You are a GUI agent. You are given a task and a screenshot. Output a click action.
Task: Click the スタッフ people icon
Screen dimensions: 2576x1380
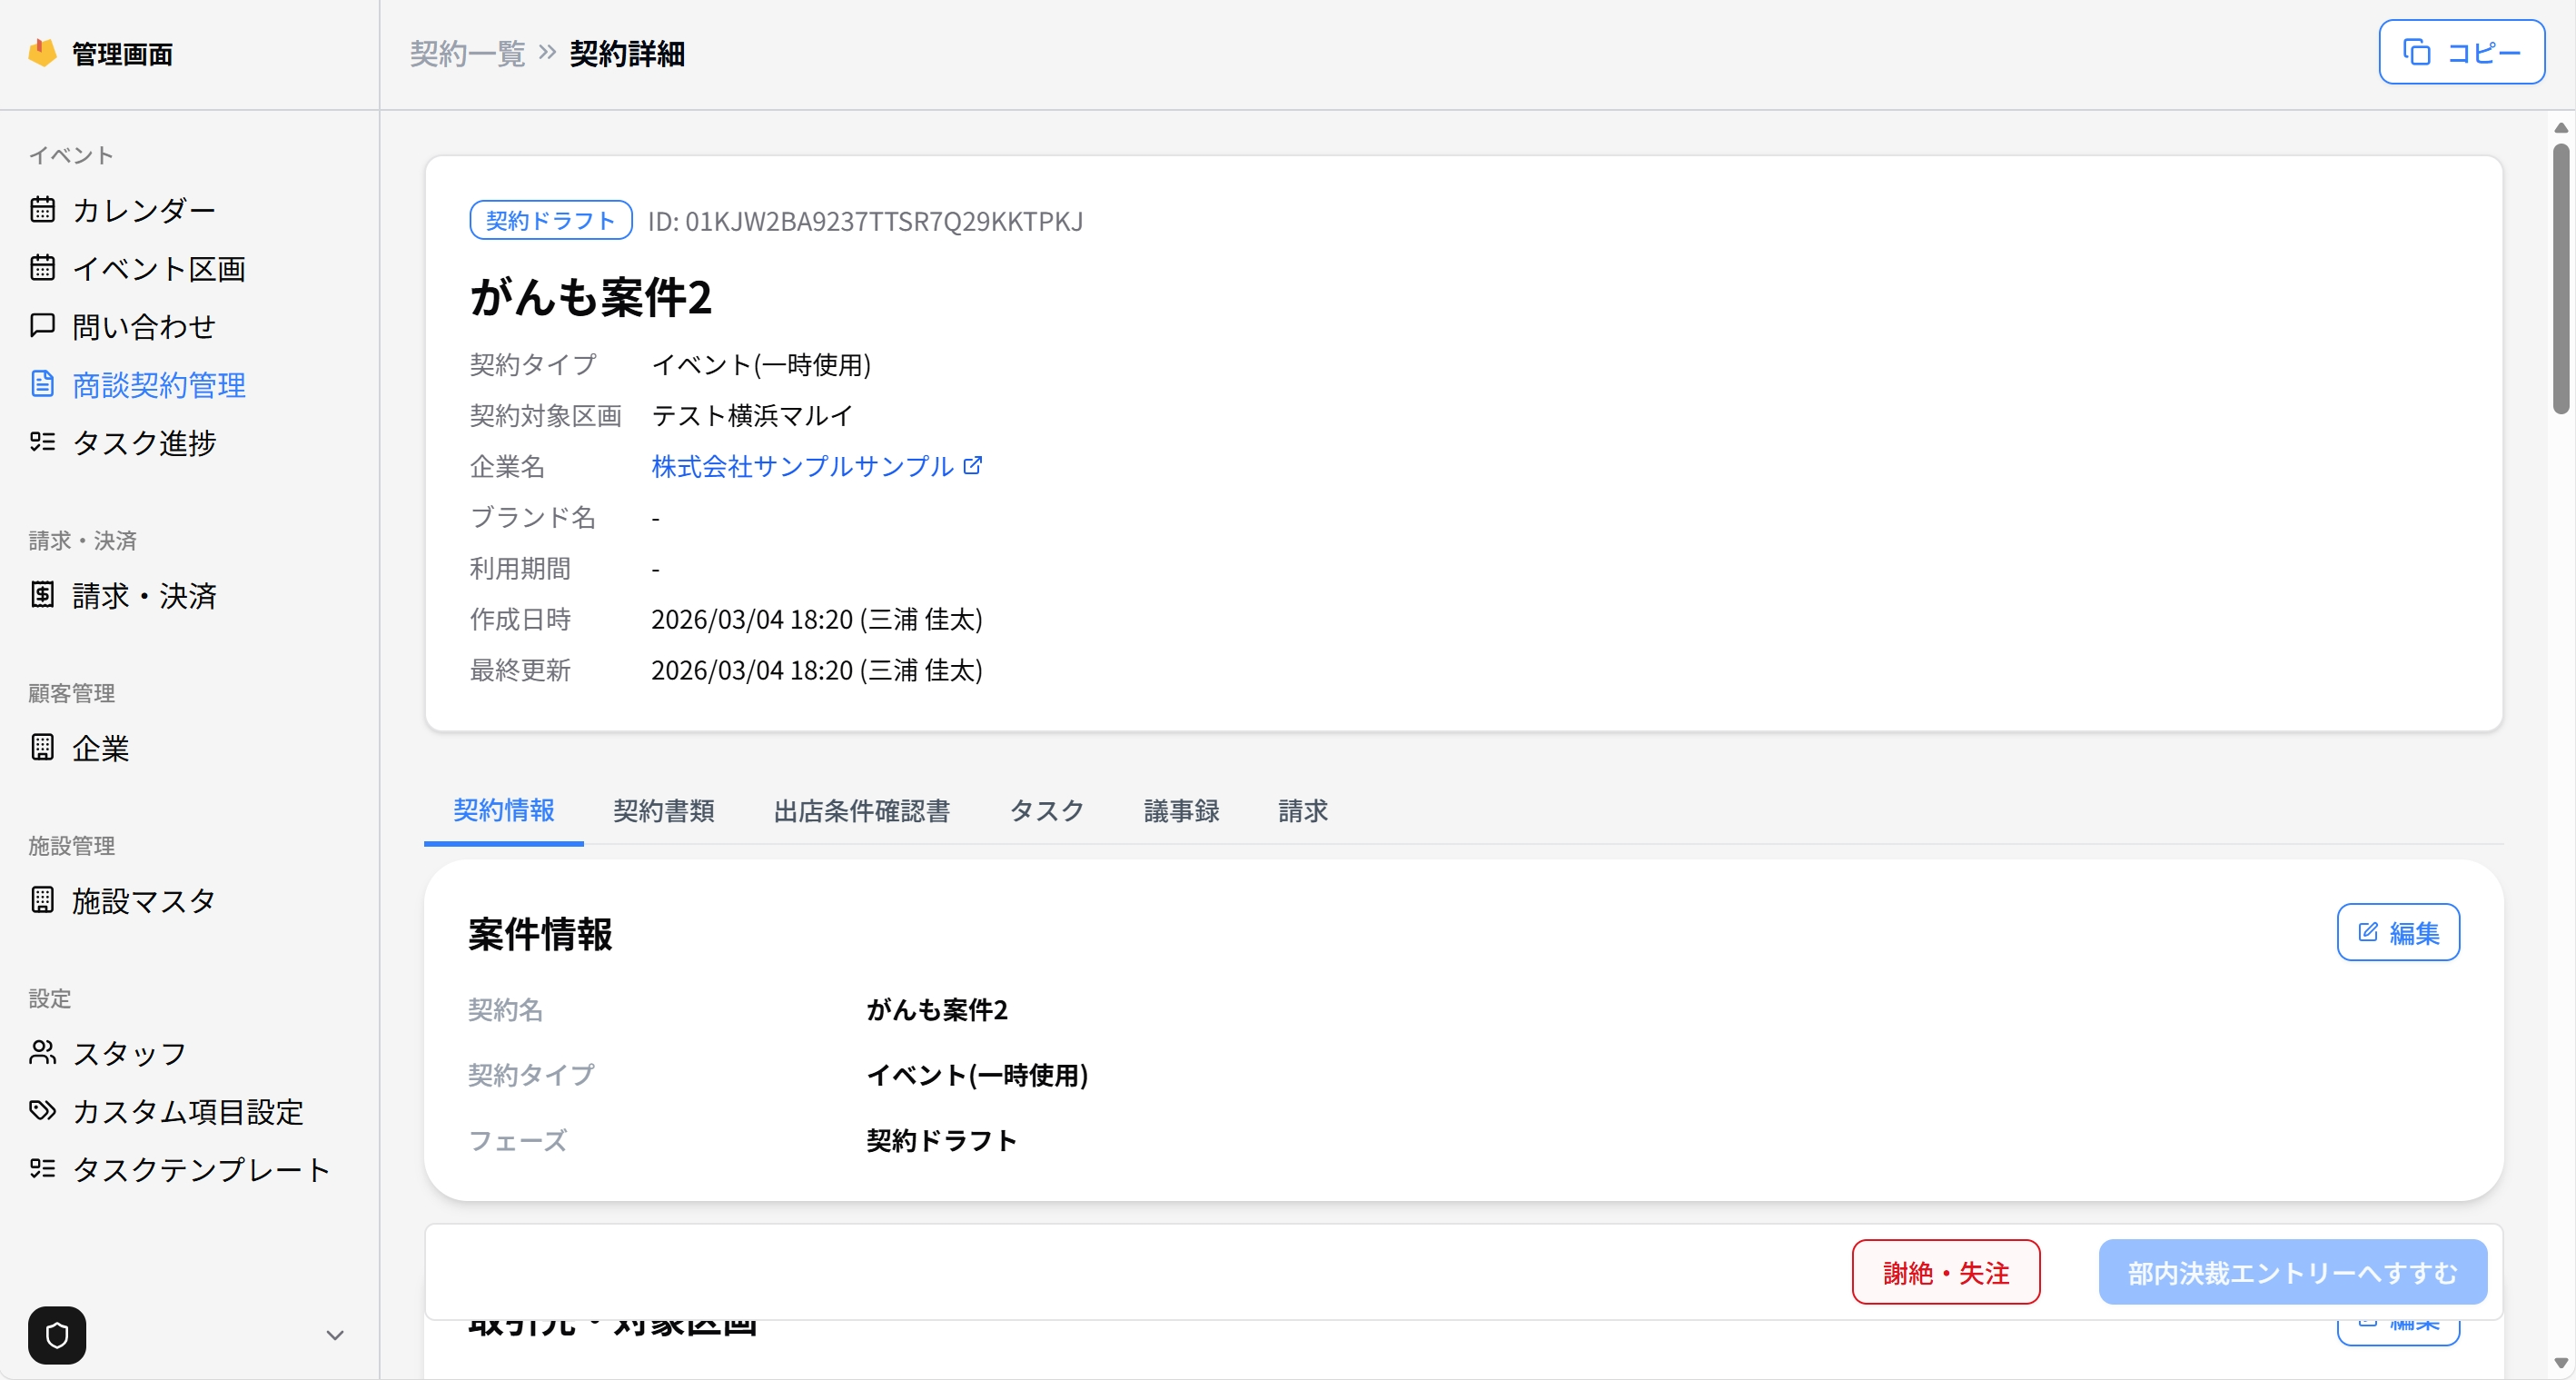point(42,1053)
